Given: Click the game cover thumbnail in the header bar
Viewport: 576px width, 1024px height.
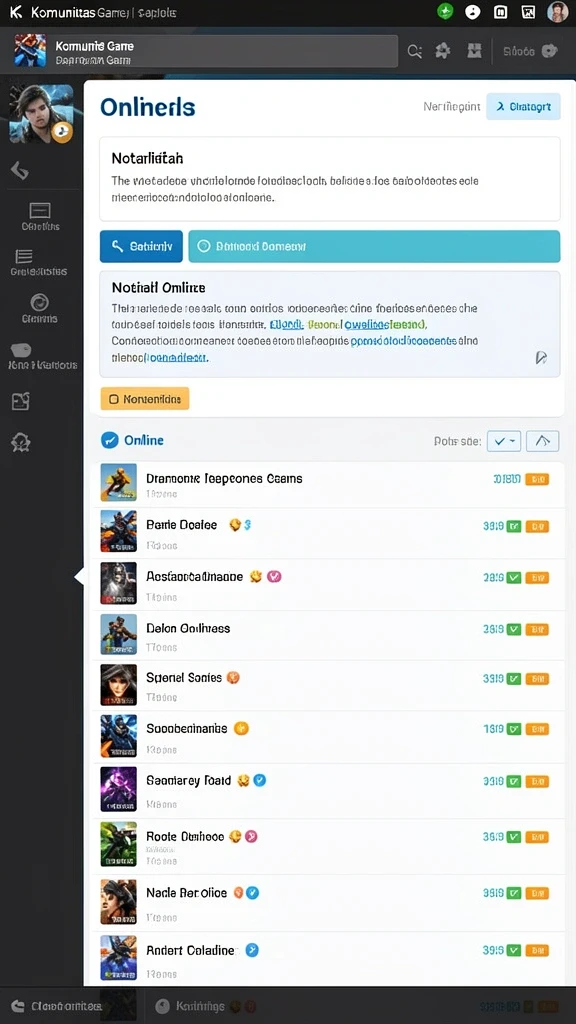Looking at the screenshot, I should pos(30,51).
